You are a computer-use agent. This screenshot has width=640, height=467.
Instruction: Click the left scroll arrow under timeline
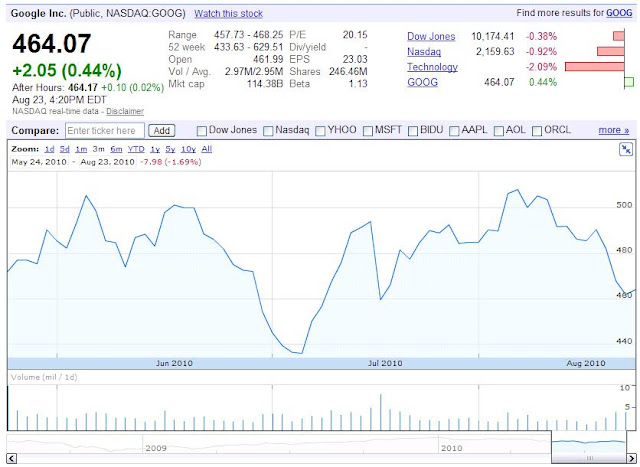(x=12, y=458)
